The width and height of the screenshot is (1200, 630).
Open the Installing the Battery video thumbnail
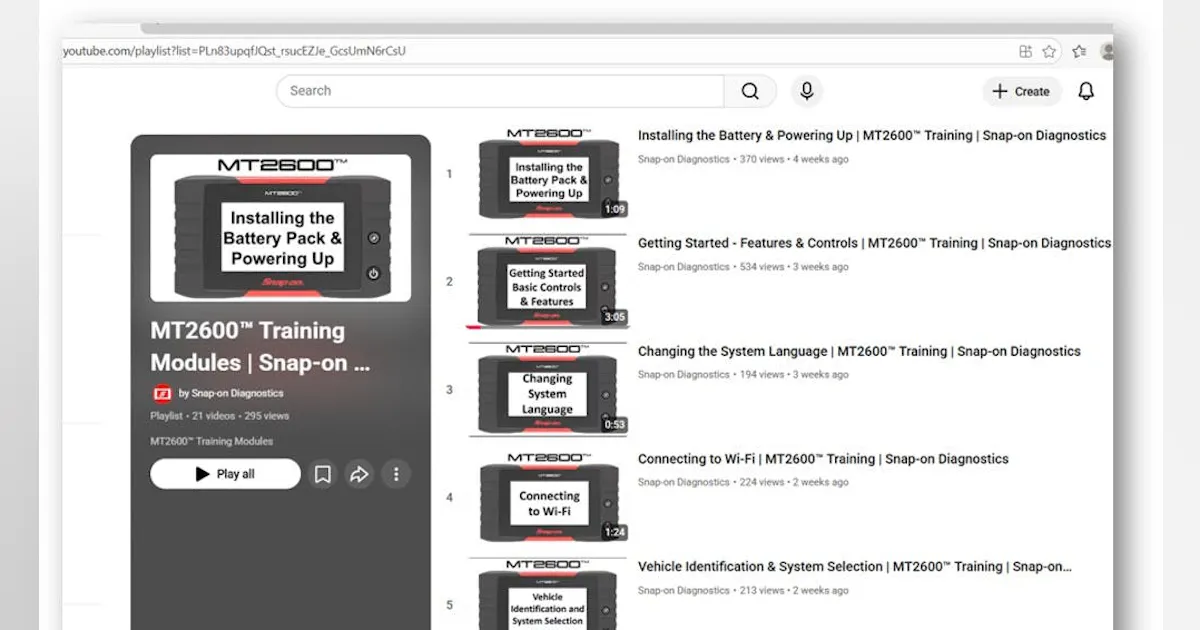pyautogui.click(x=548, y=174)
